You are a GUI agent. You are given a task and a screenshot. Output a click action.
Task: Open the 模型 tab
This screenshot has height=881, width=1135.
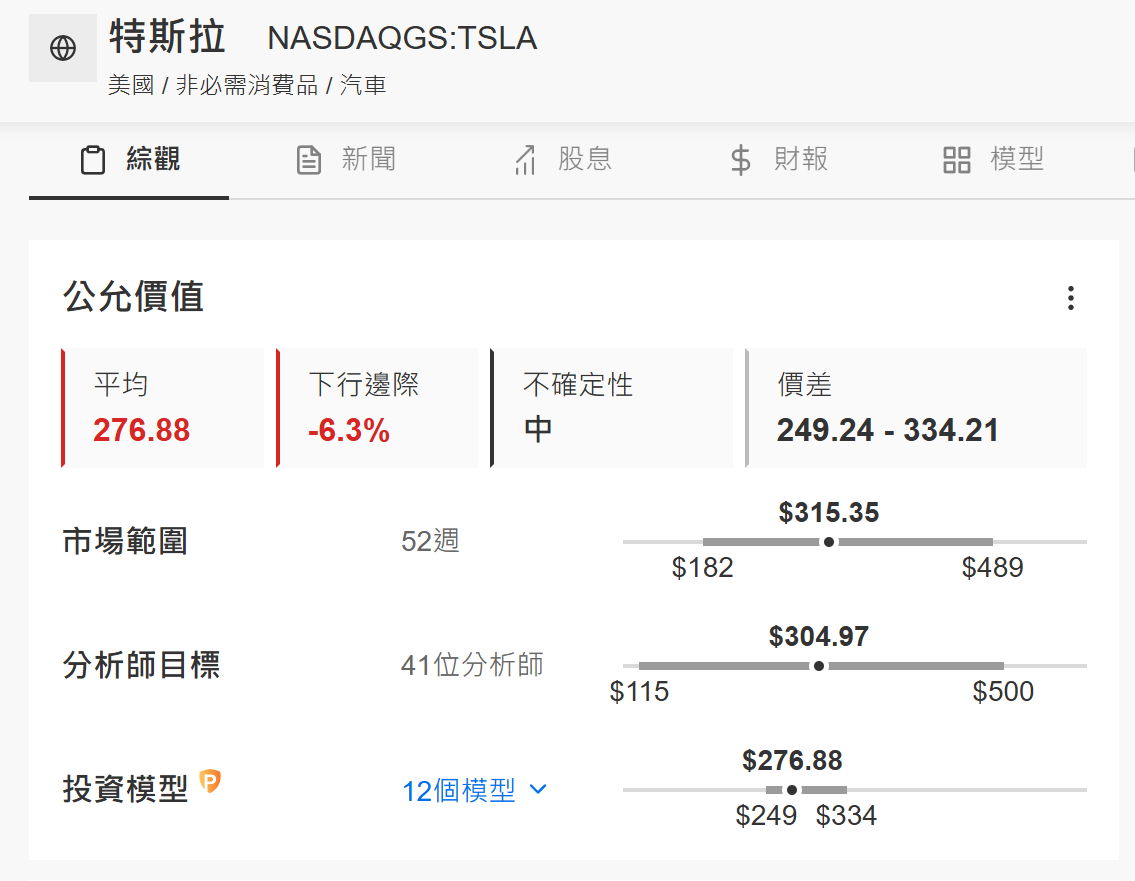pos(993,160)
